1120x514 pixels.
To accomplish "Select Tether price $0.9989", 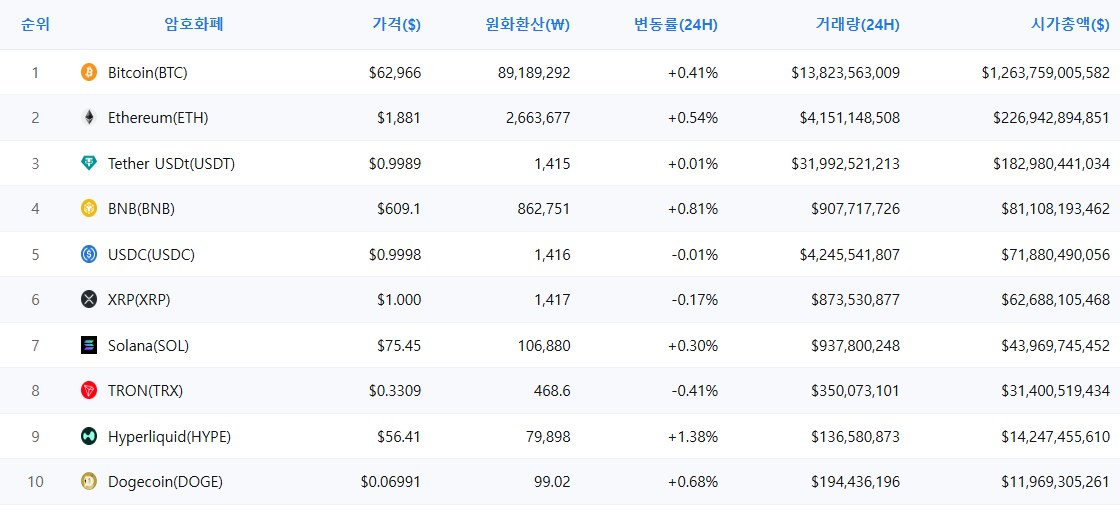I will click(x=395, y=163).
